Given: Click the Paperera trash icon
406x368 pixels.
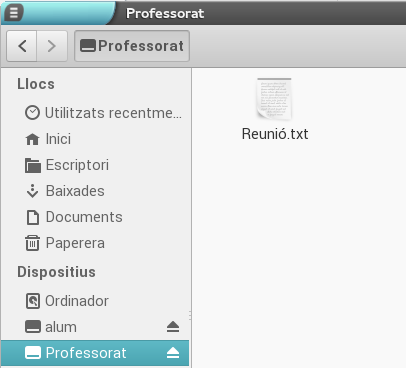Looking at the screenshot, I should pos(32,243).
